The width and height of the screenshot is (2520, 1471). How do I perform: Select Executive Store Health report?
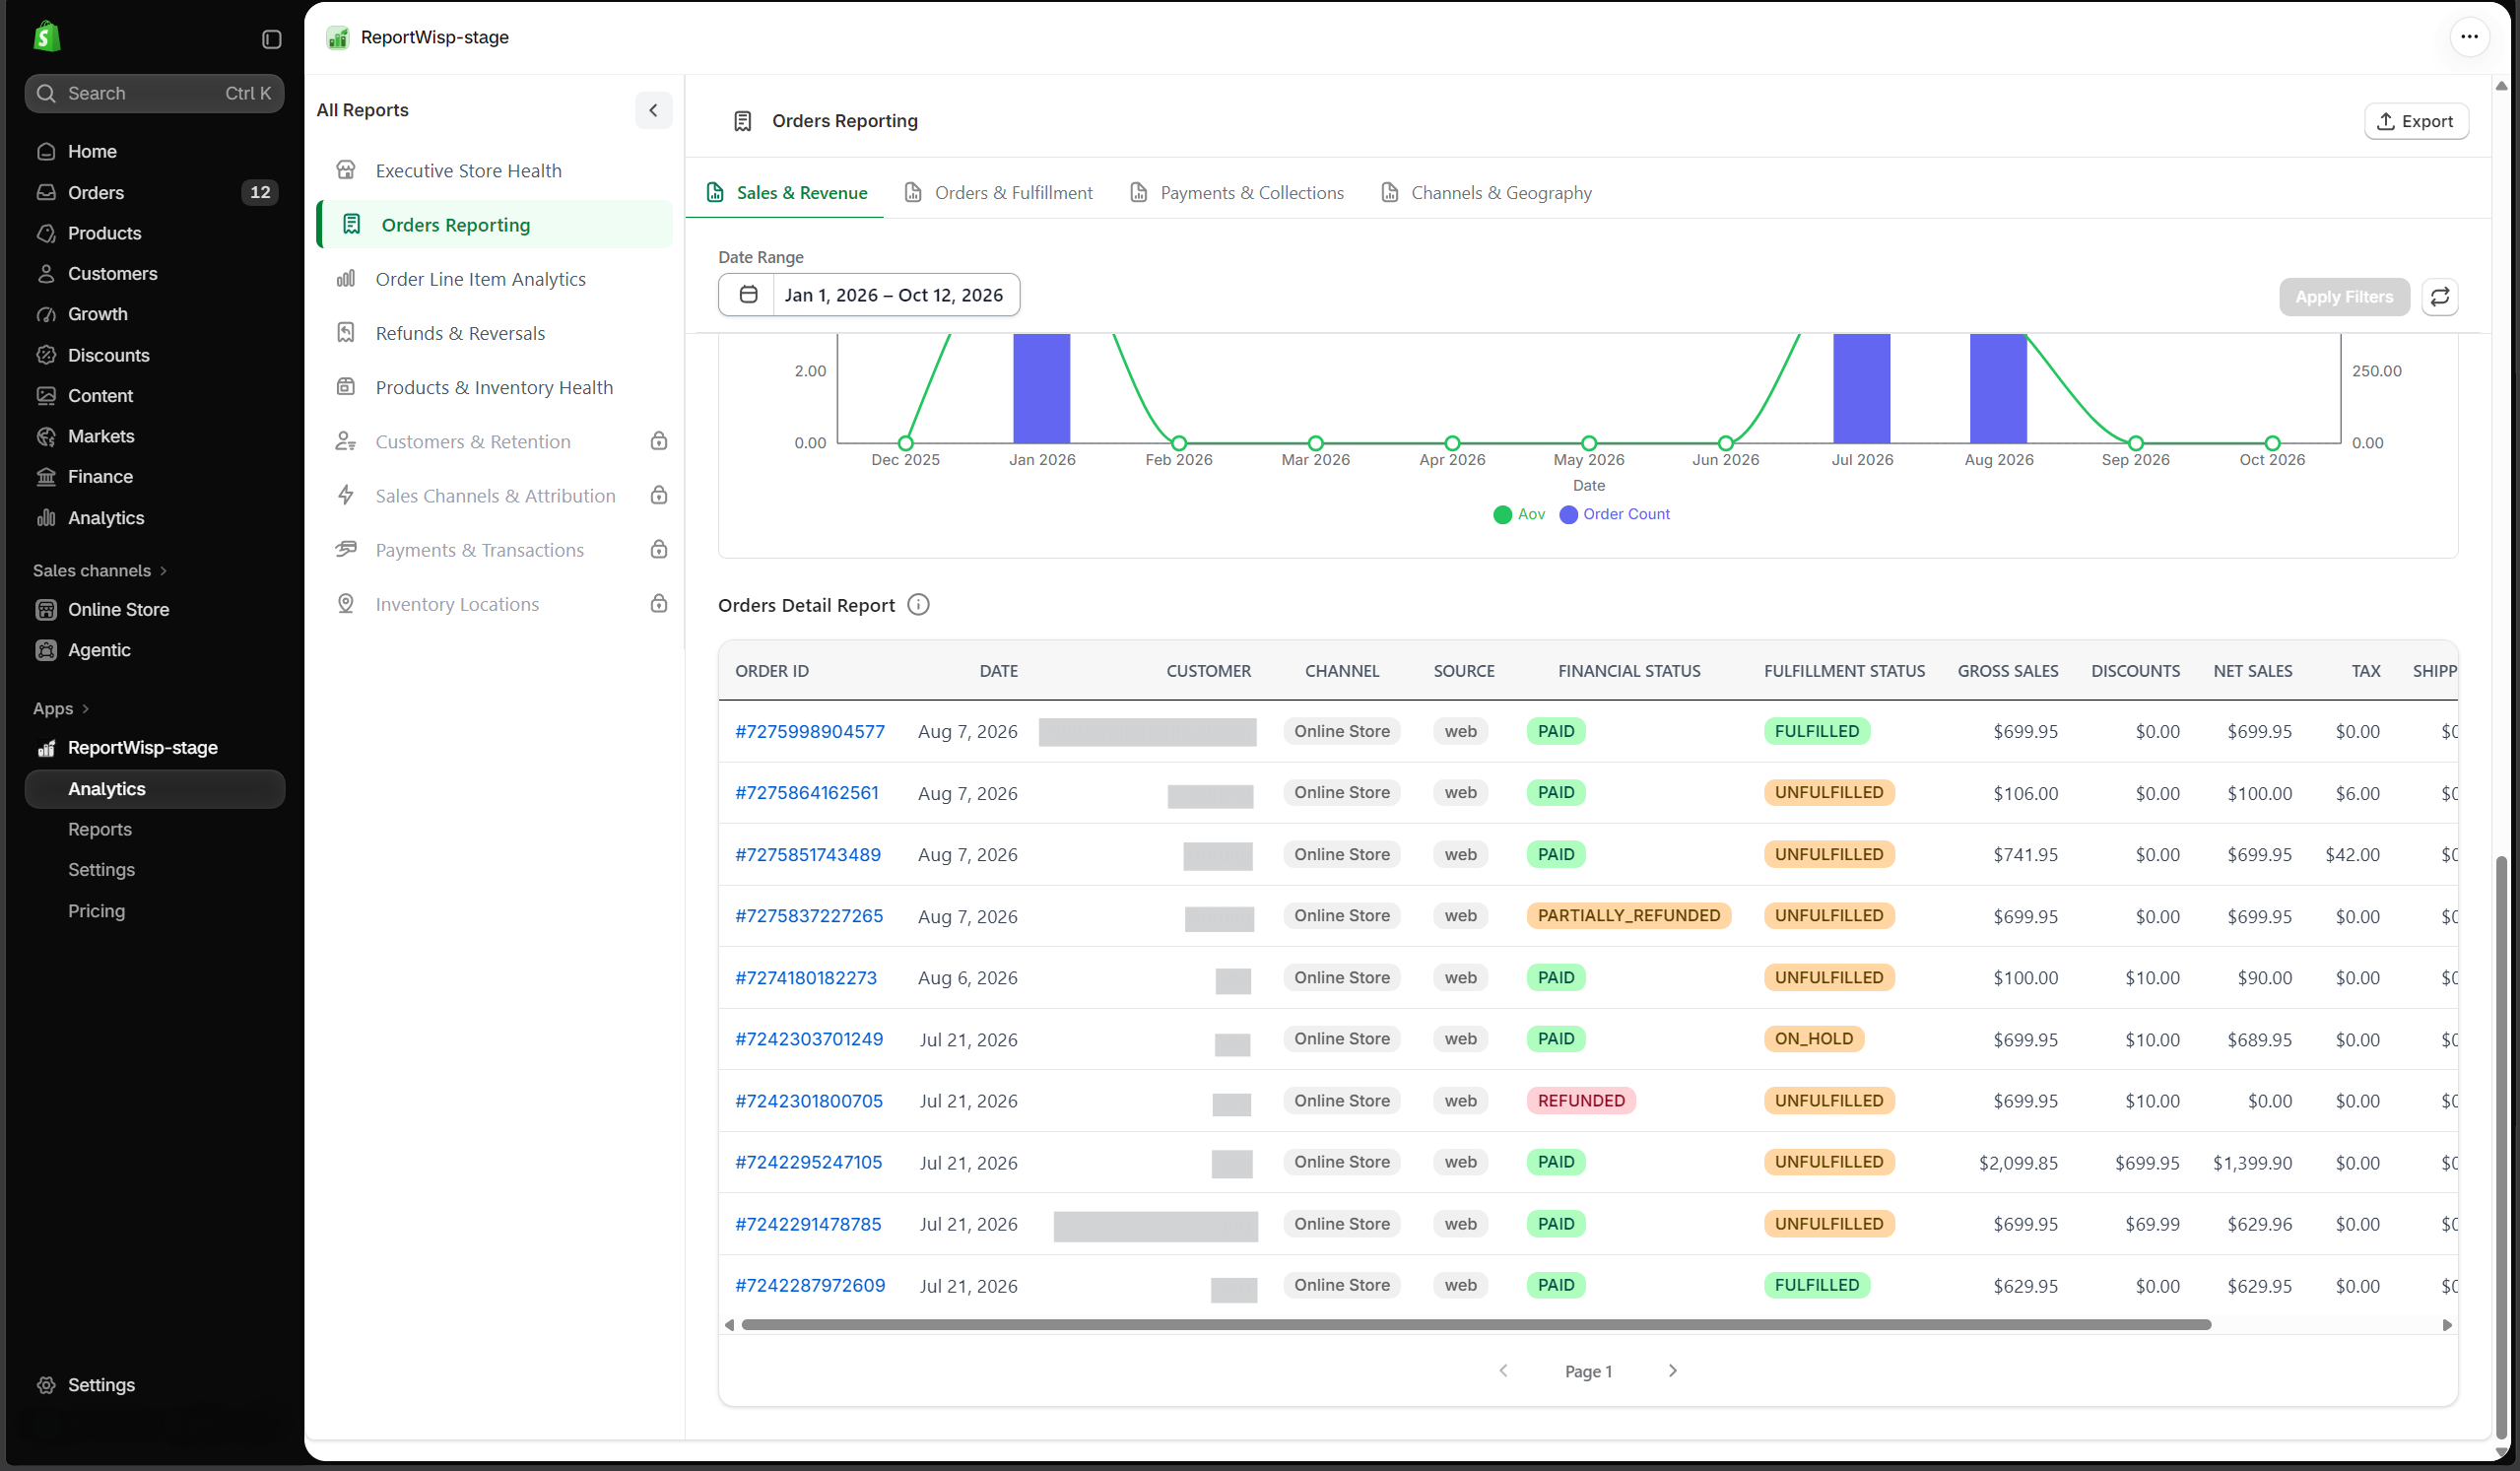(x=494, y=171)
